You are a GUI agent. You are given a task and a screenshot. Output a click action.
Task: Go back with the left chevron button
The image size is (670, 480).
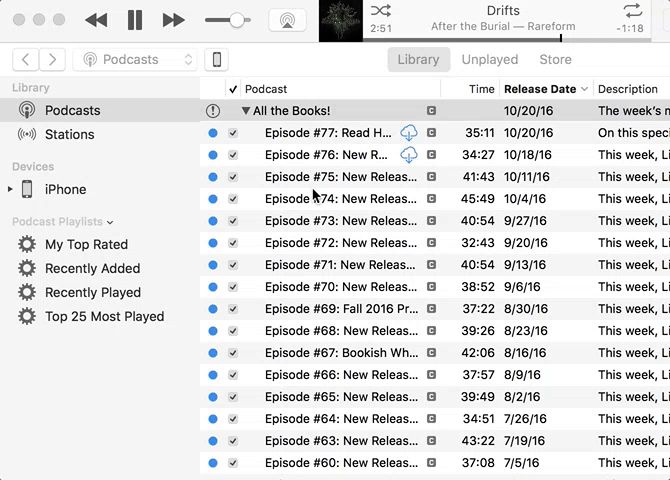pyautogui.click(x=26, y=59)
